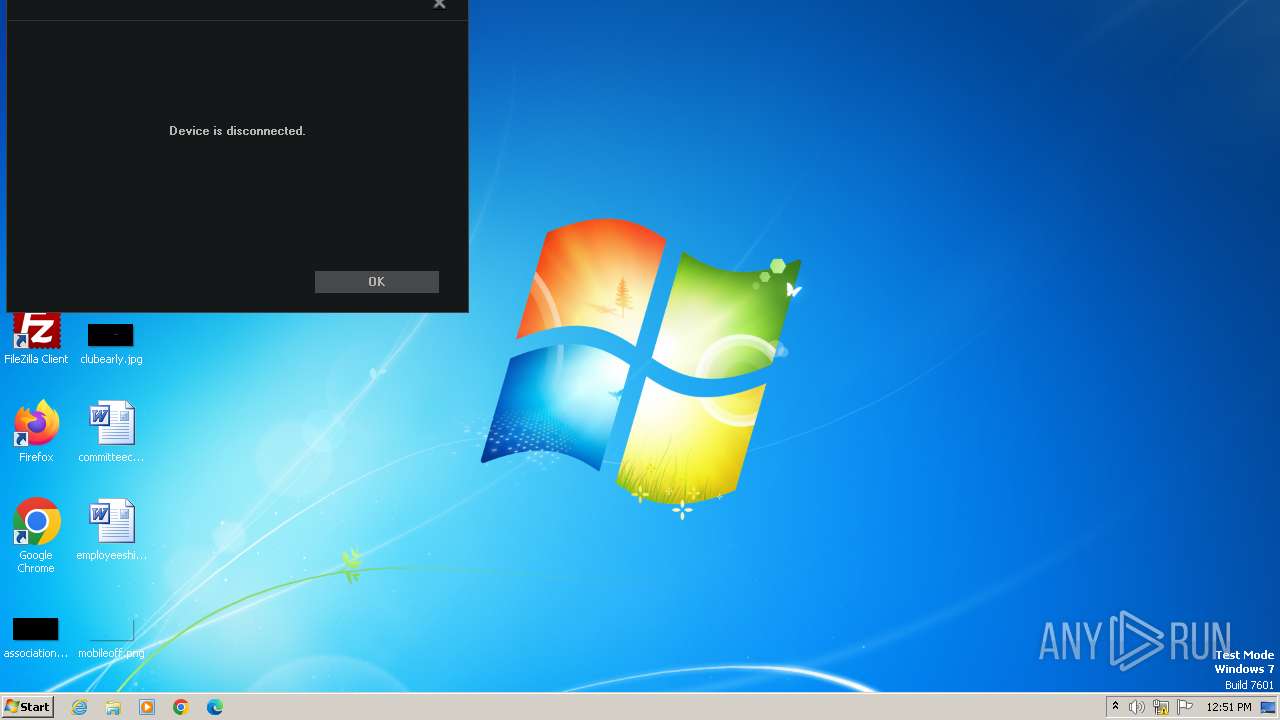Open the volume speaker tray icon
Screen dimensions: 1280x720
coord(1137,707)
